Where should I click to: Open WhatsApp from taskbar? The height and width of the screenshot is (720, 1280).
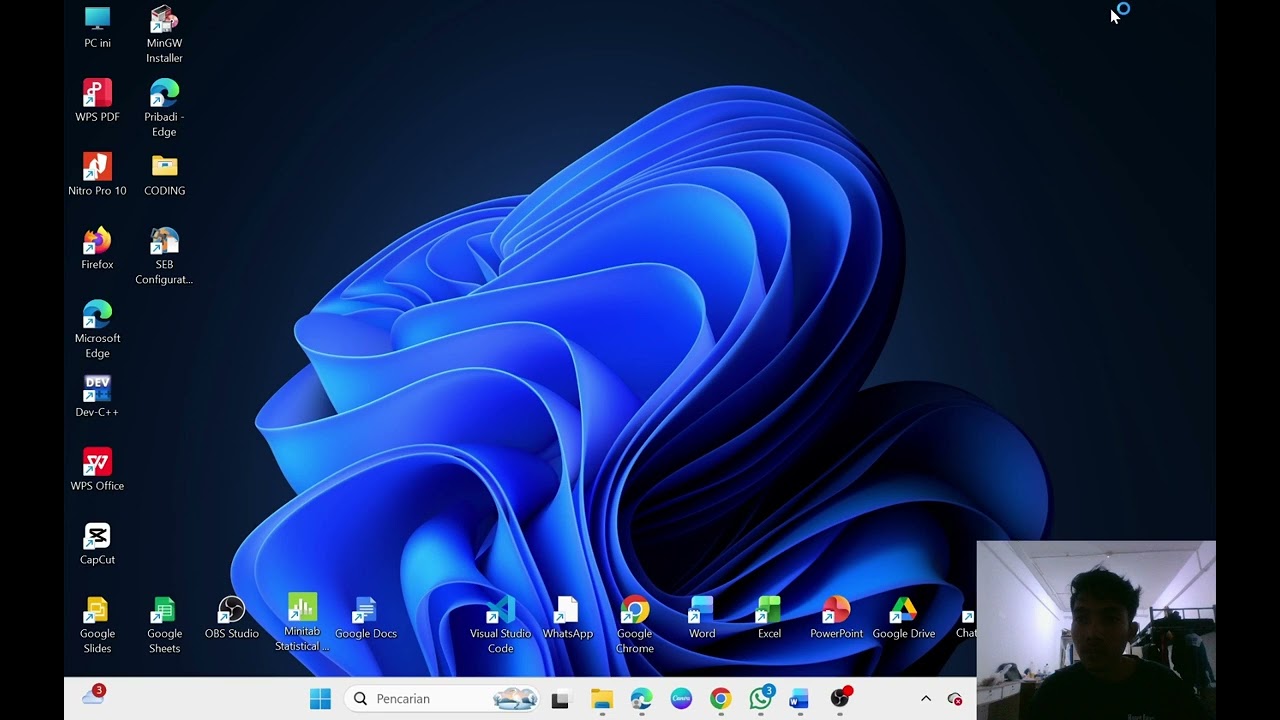click(761, 699)
